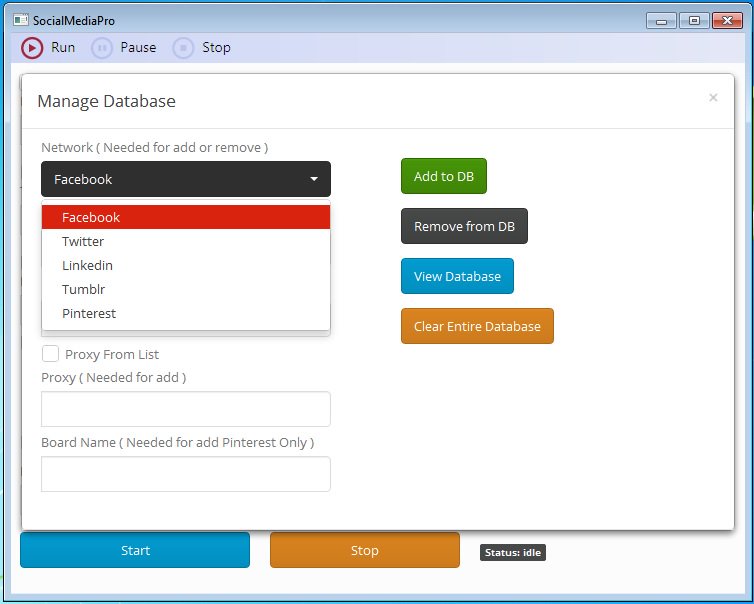Screen dimensions: 754x604
Task: Click the Stop label in top toolbar
Action: [216, 48]
